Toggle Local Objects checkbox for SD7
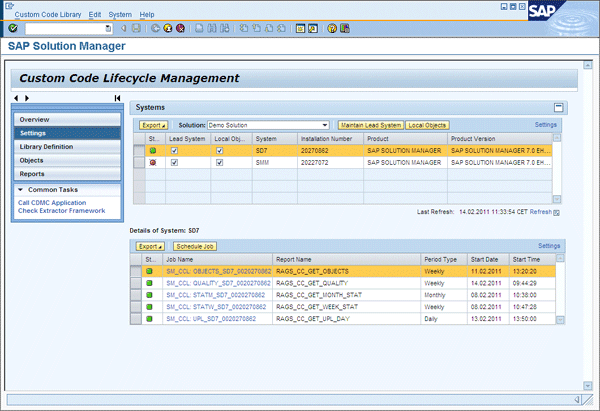 219,151
